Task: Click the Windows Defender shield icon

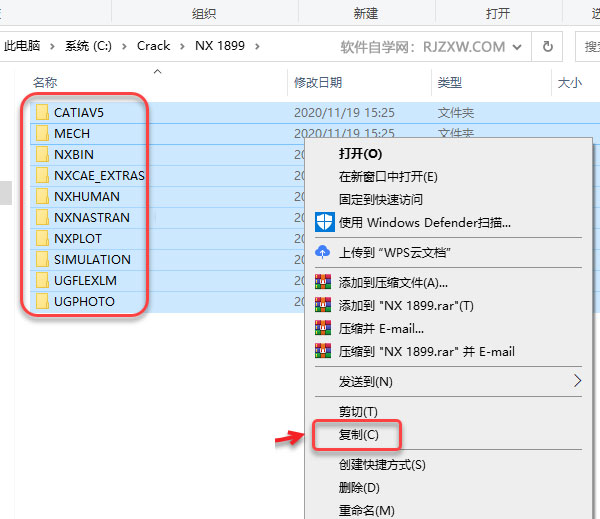Action: click(x=324, y=222)
